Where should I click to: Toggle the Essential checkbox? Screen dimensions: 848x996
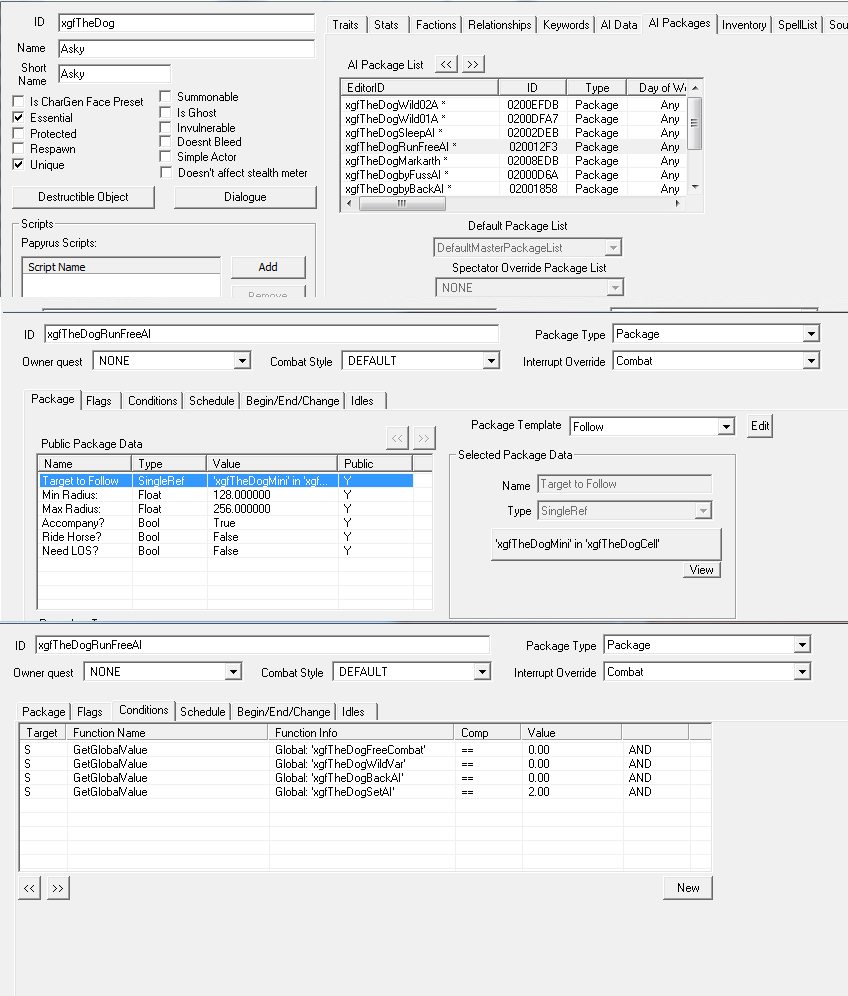pos(18,117)
